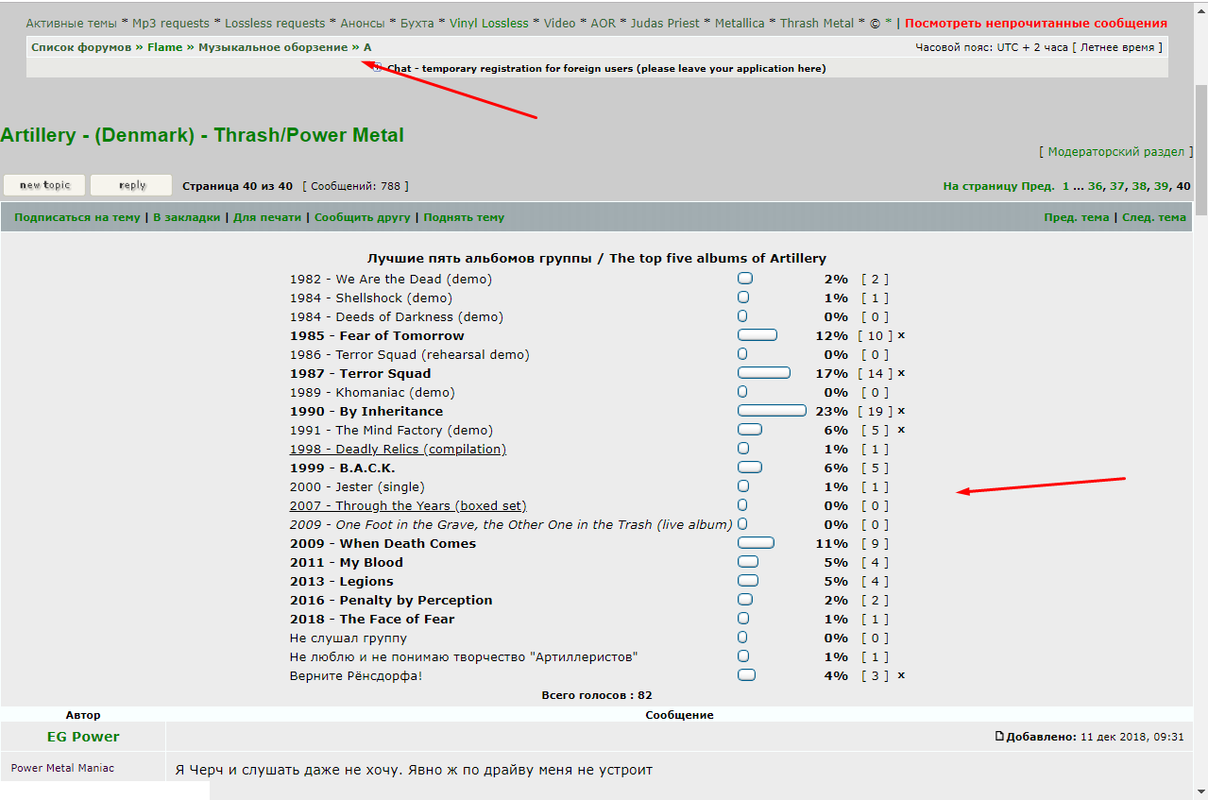Select poll entry 2009 - When Death Comes
Image resolution: width=1208 pixels, height=800 pixels.
(383, 544)
